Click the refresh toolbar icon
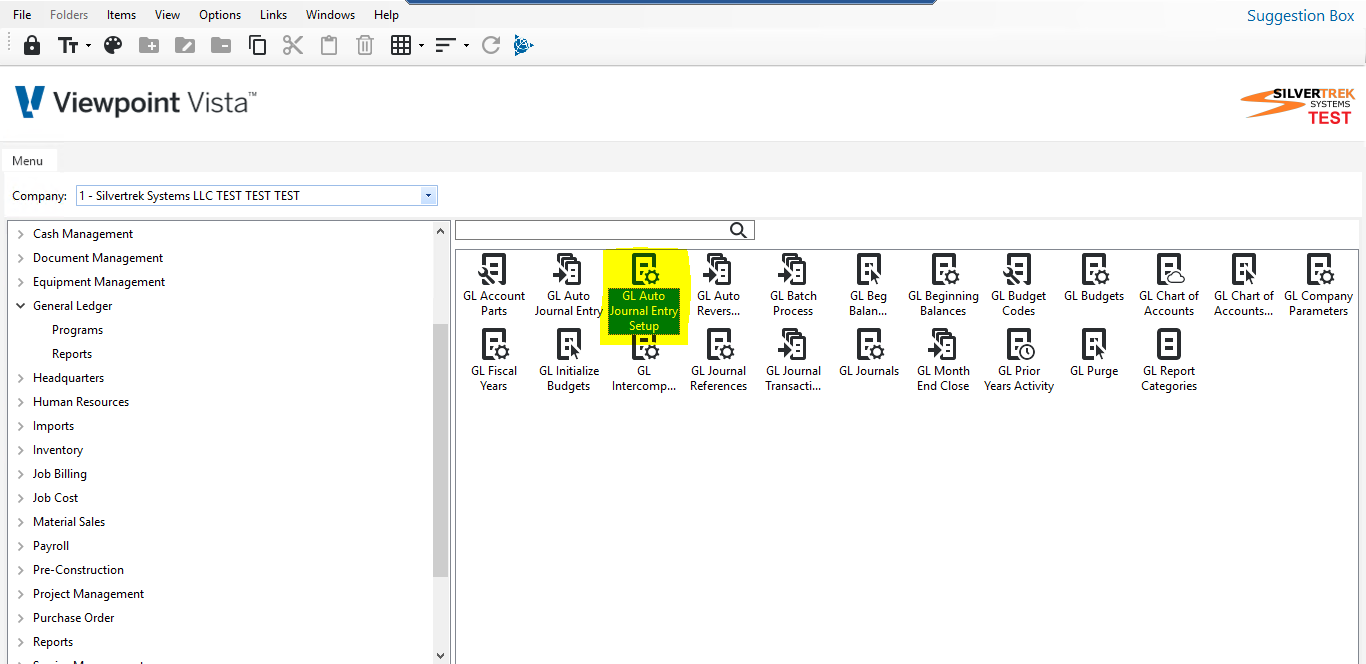1366x664 pixels. click(x=490, y=45)
